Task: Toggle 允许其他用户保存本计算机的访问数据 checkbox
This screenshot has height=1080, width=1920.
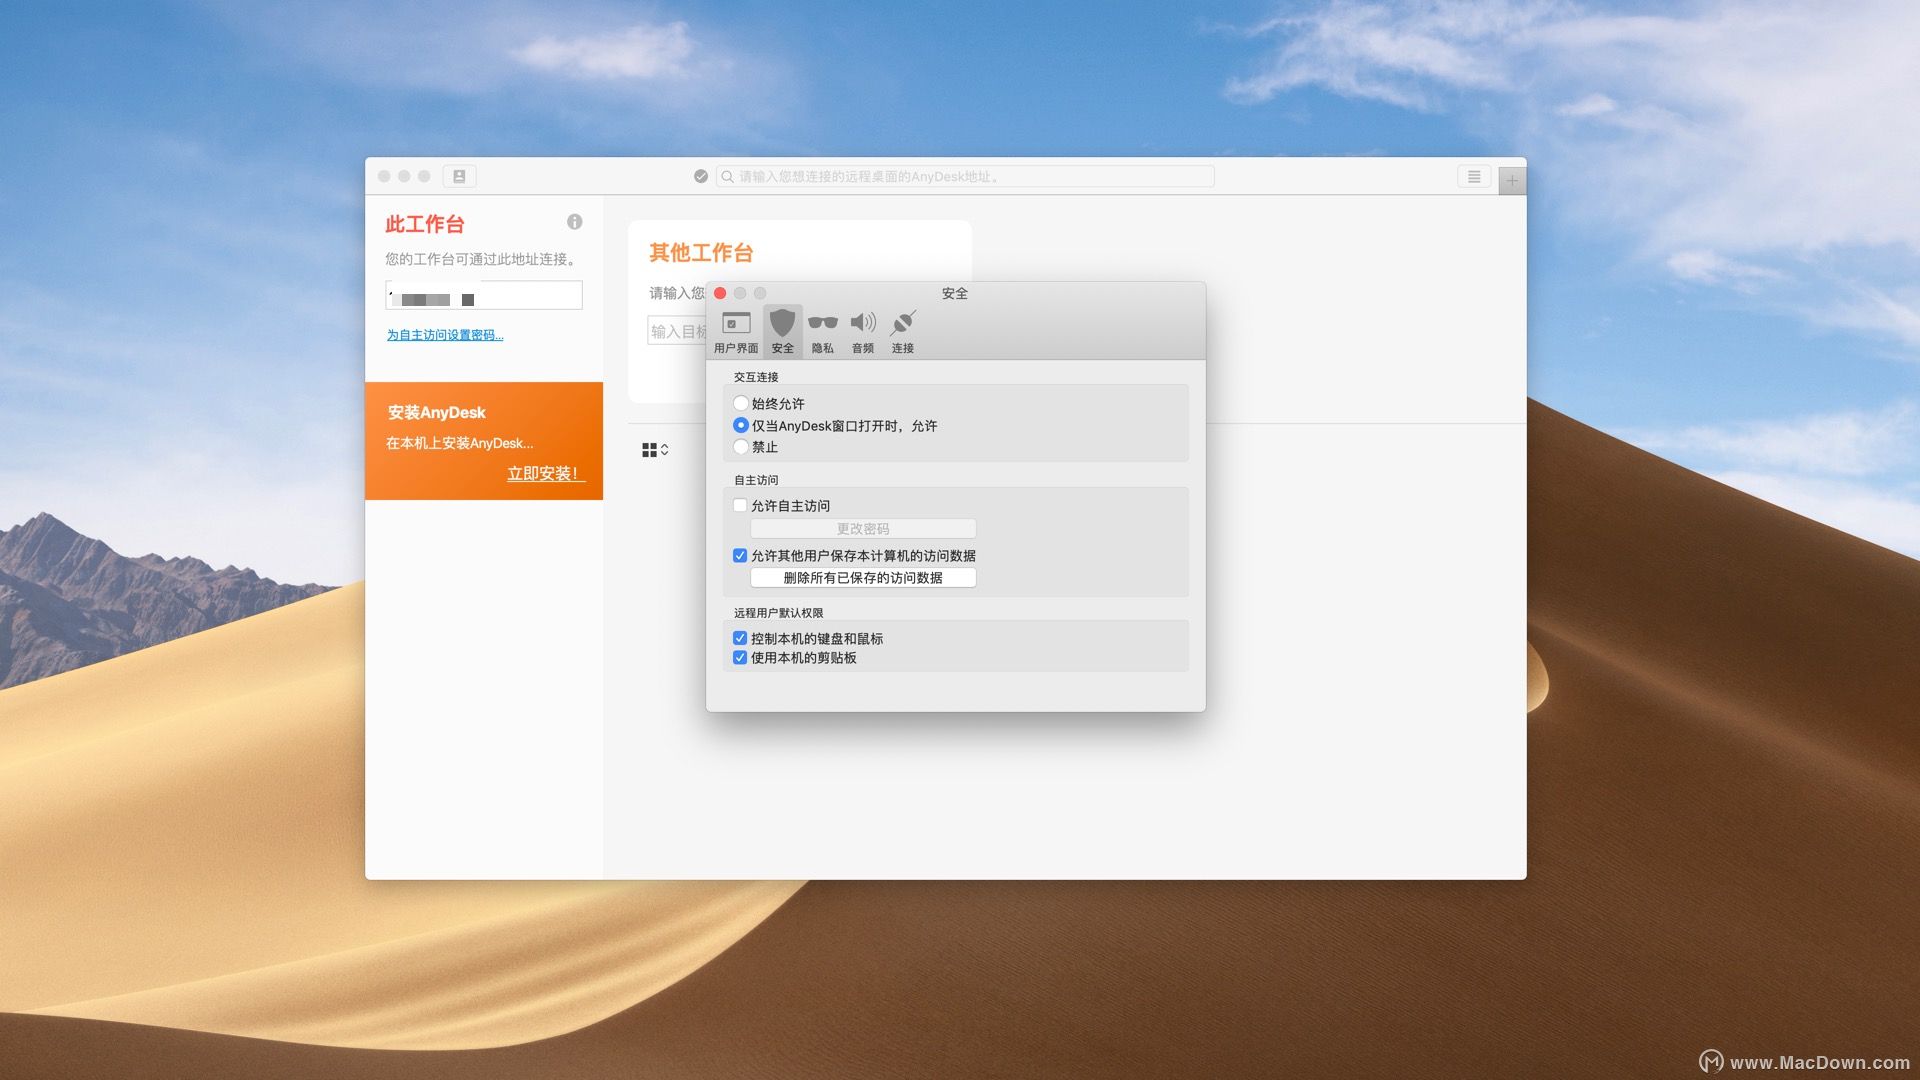Action: pos(740,555)
